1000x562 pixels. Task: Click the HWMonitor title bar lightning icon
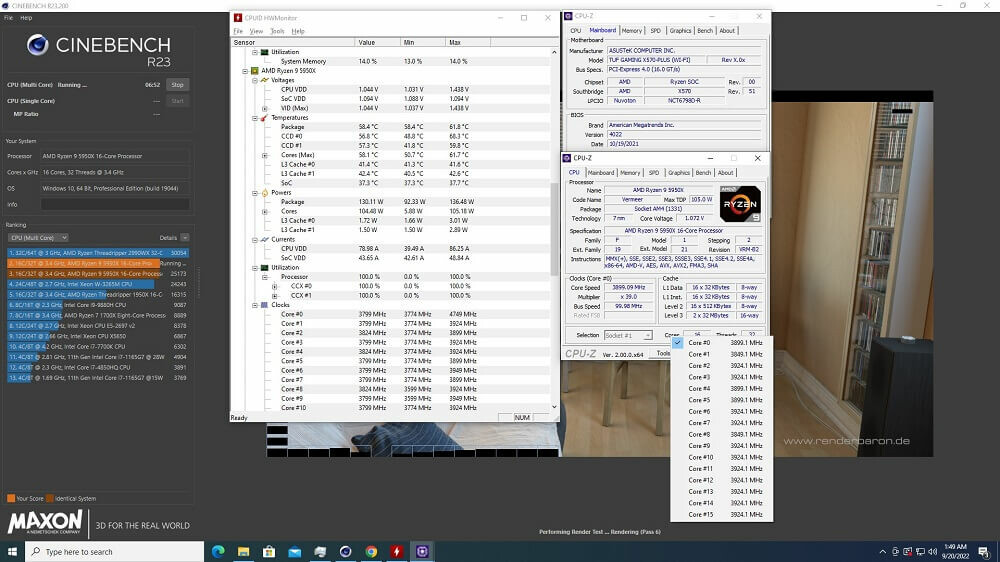click(x=238, y=18)
